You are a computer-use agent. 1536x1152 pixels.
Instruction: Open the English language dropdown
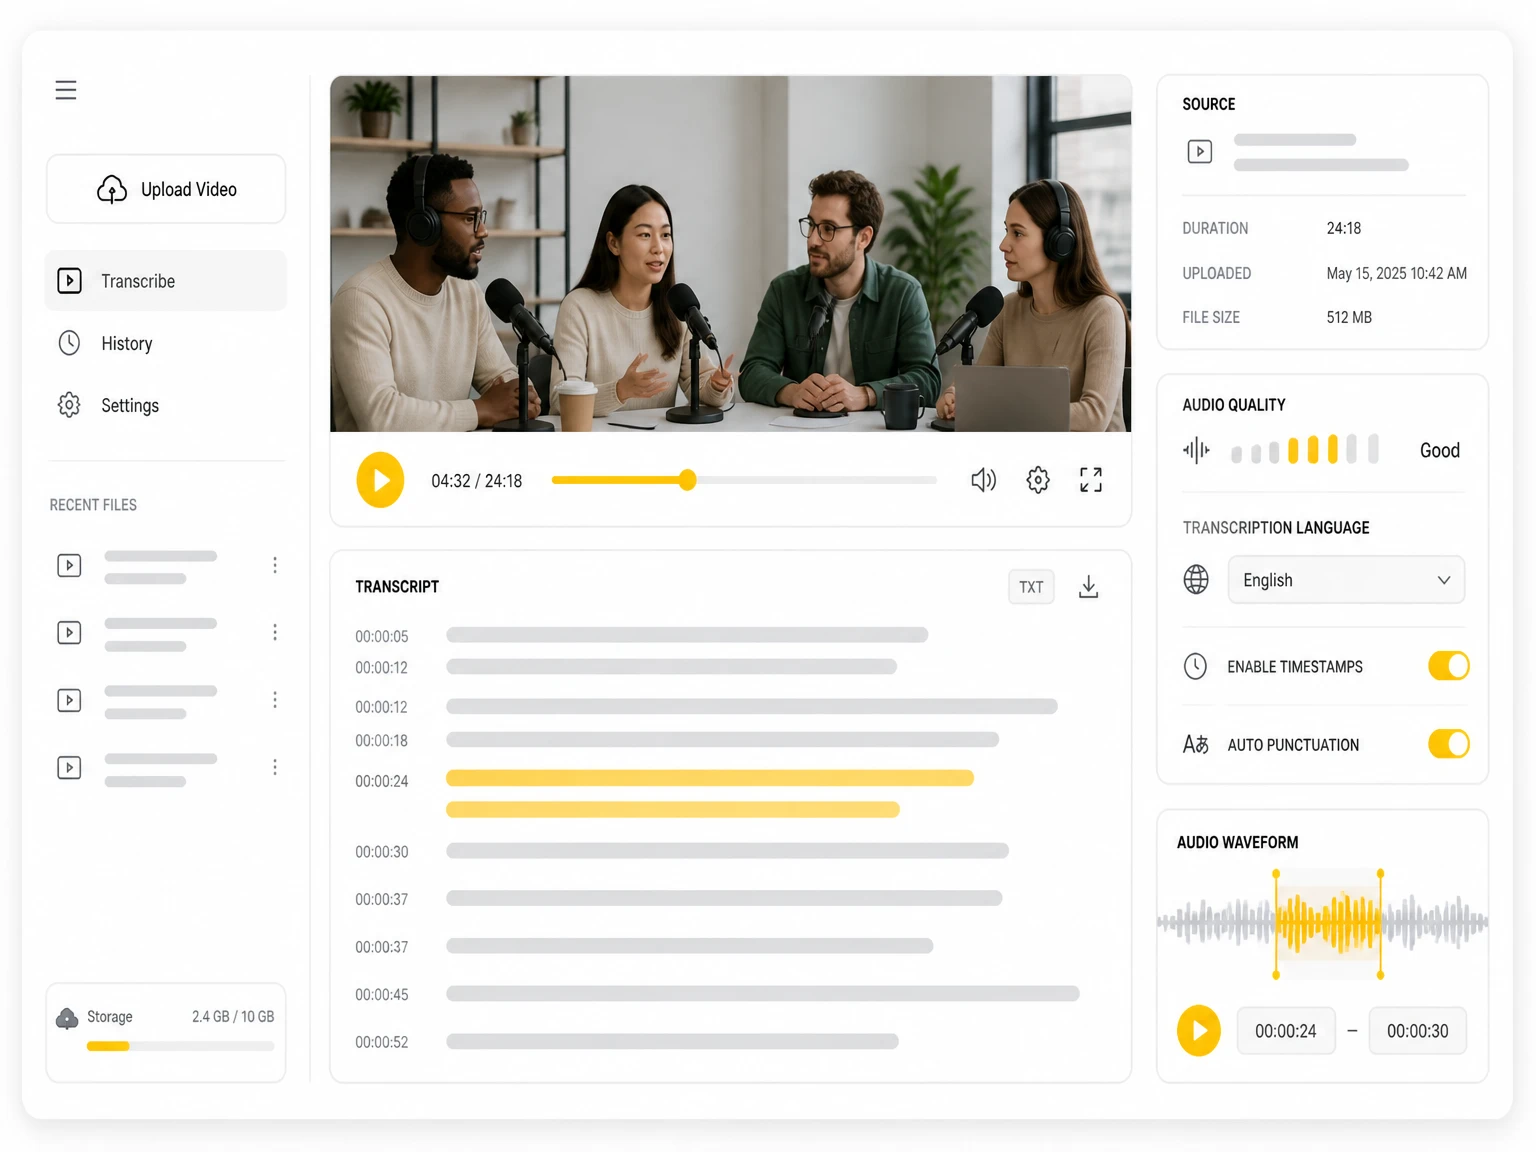(1346, 580)
